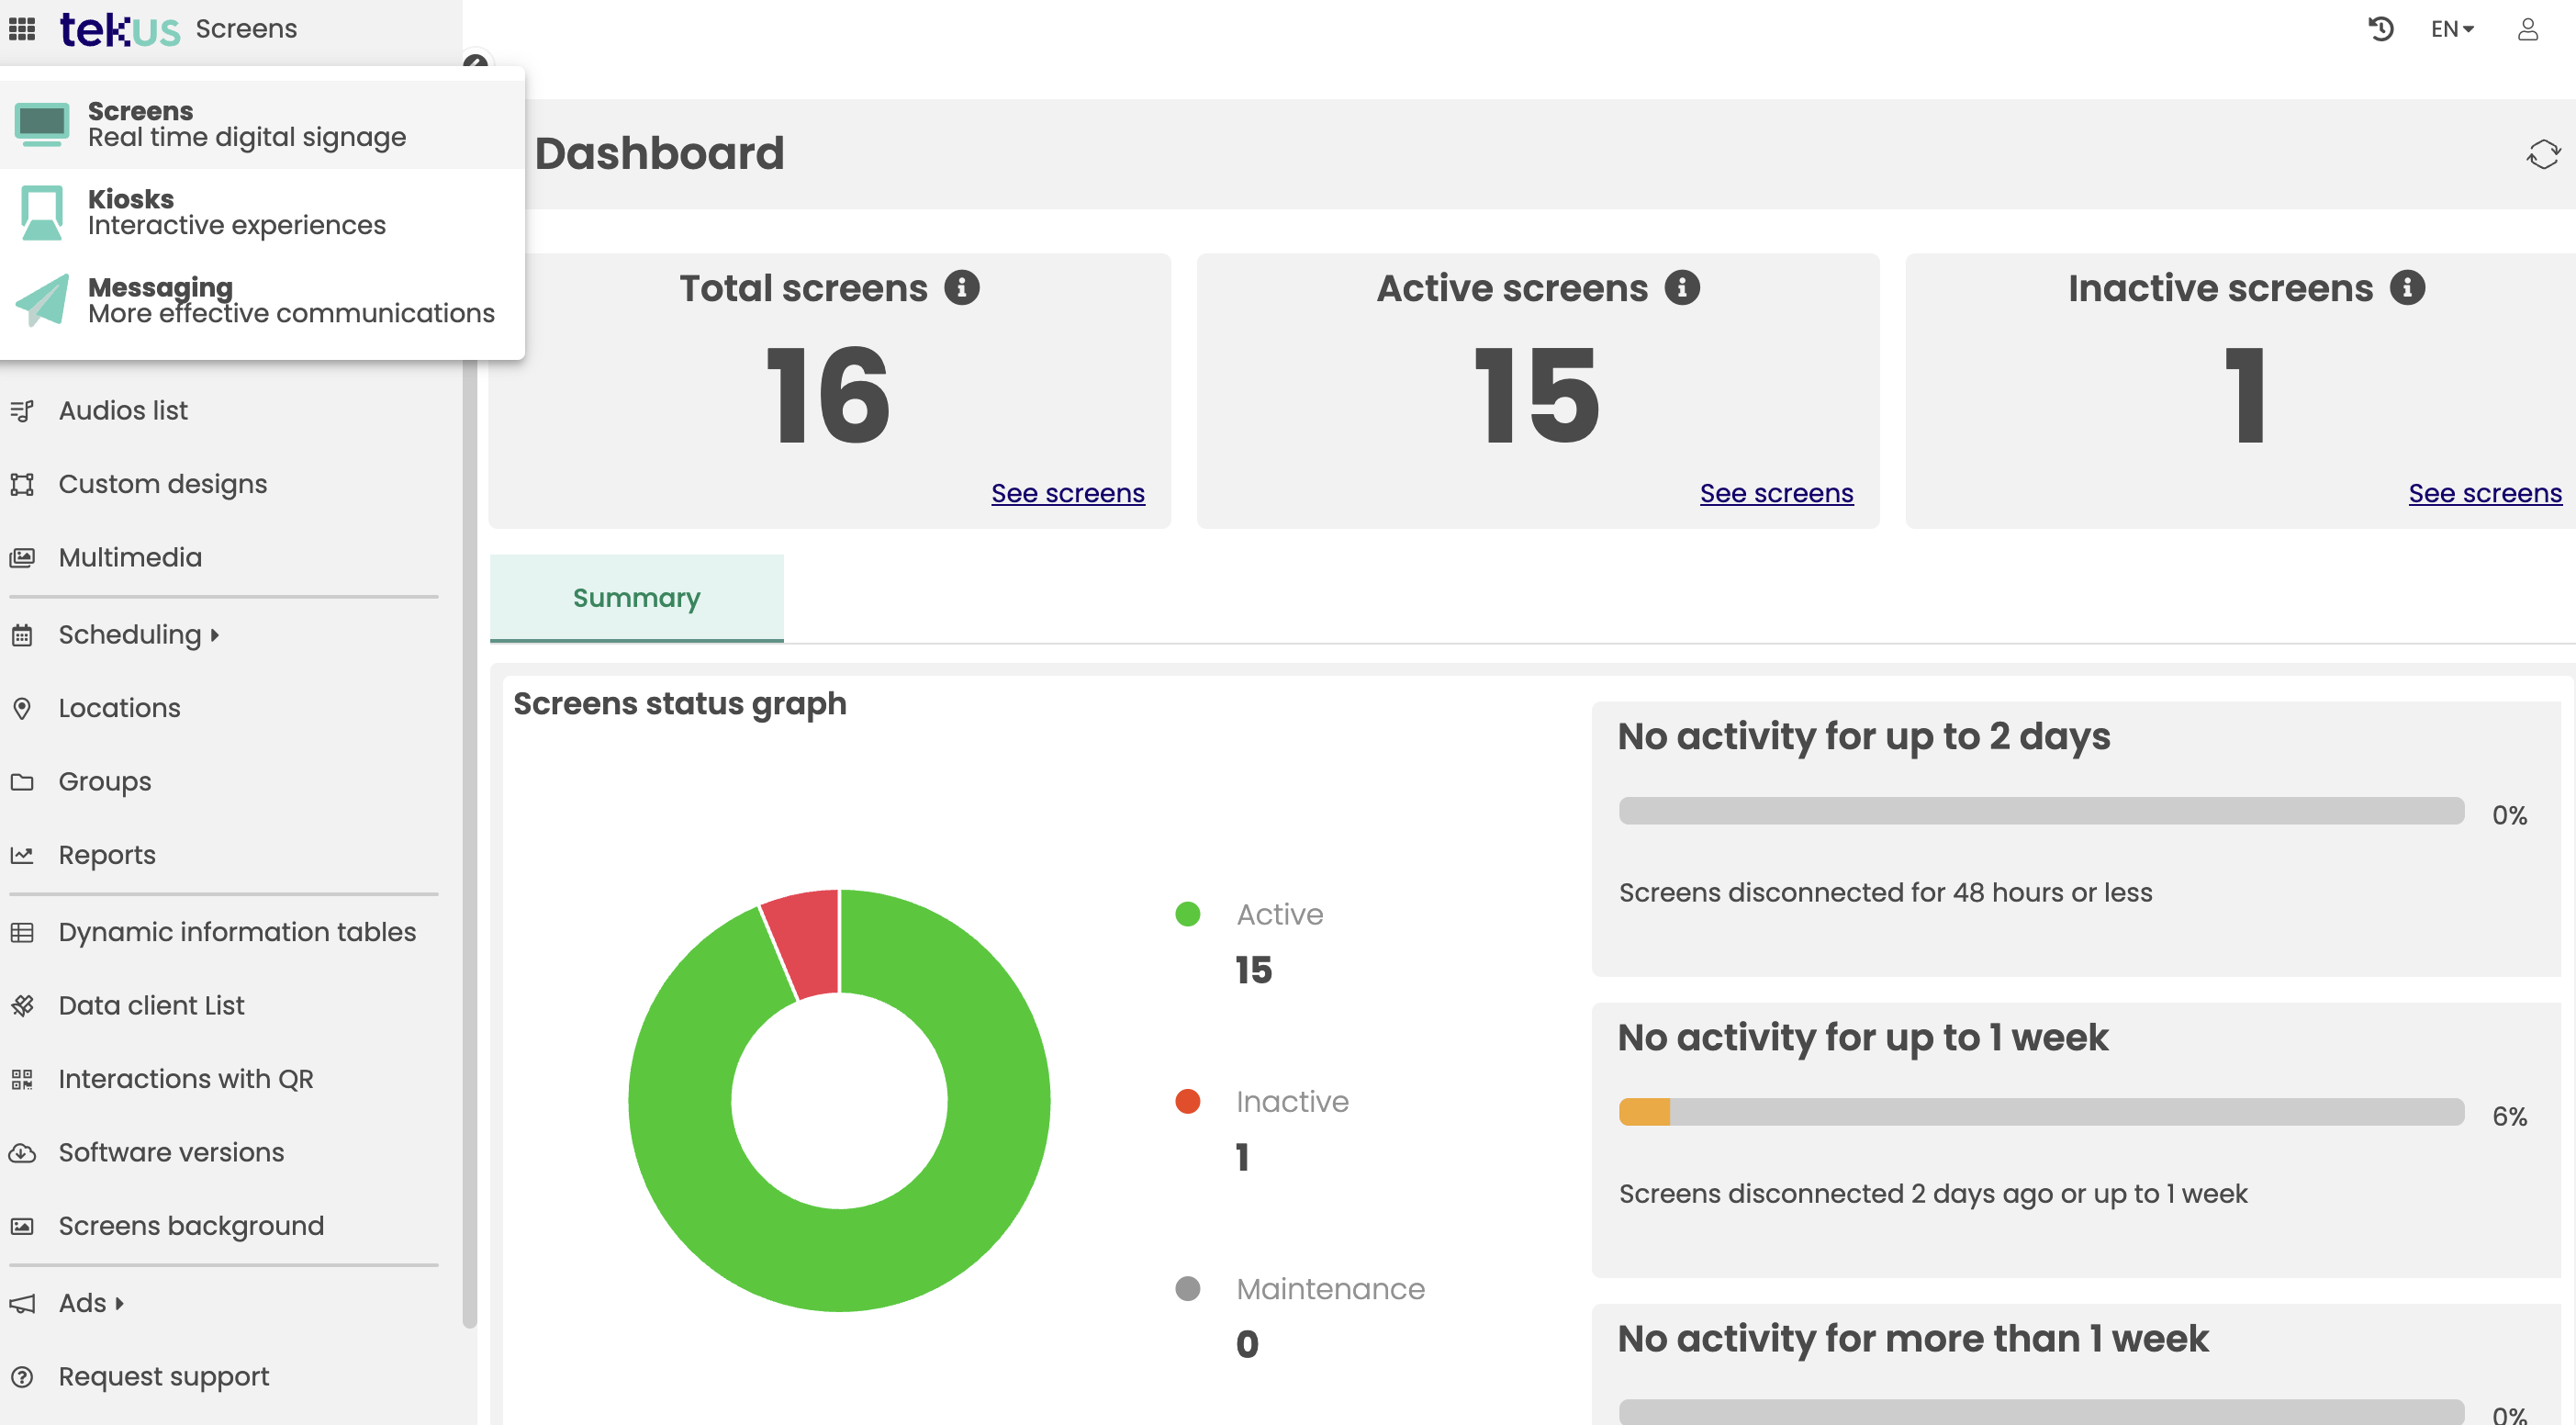Open the user account icon
Viewport: 2576px width, 1425px height.
[2527, 29]
